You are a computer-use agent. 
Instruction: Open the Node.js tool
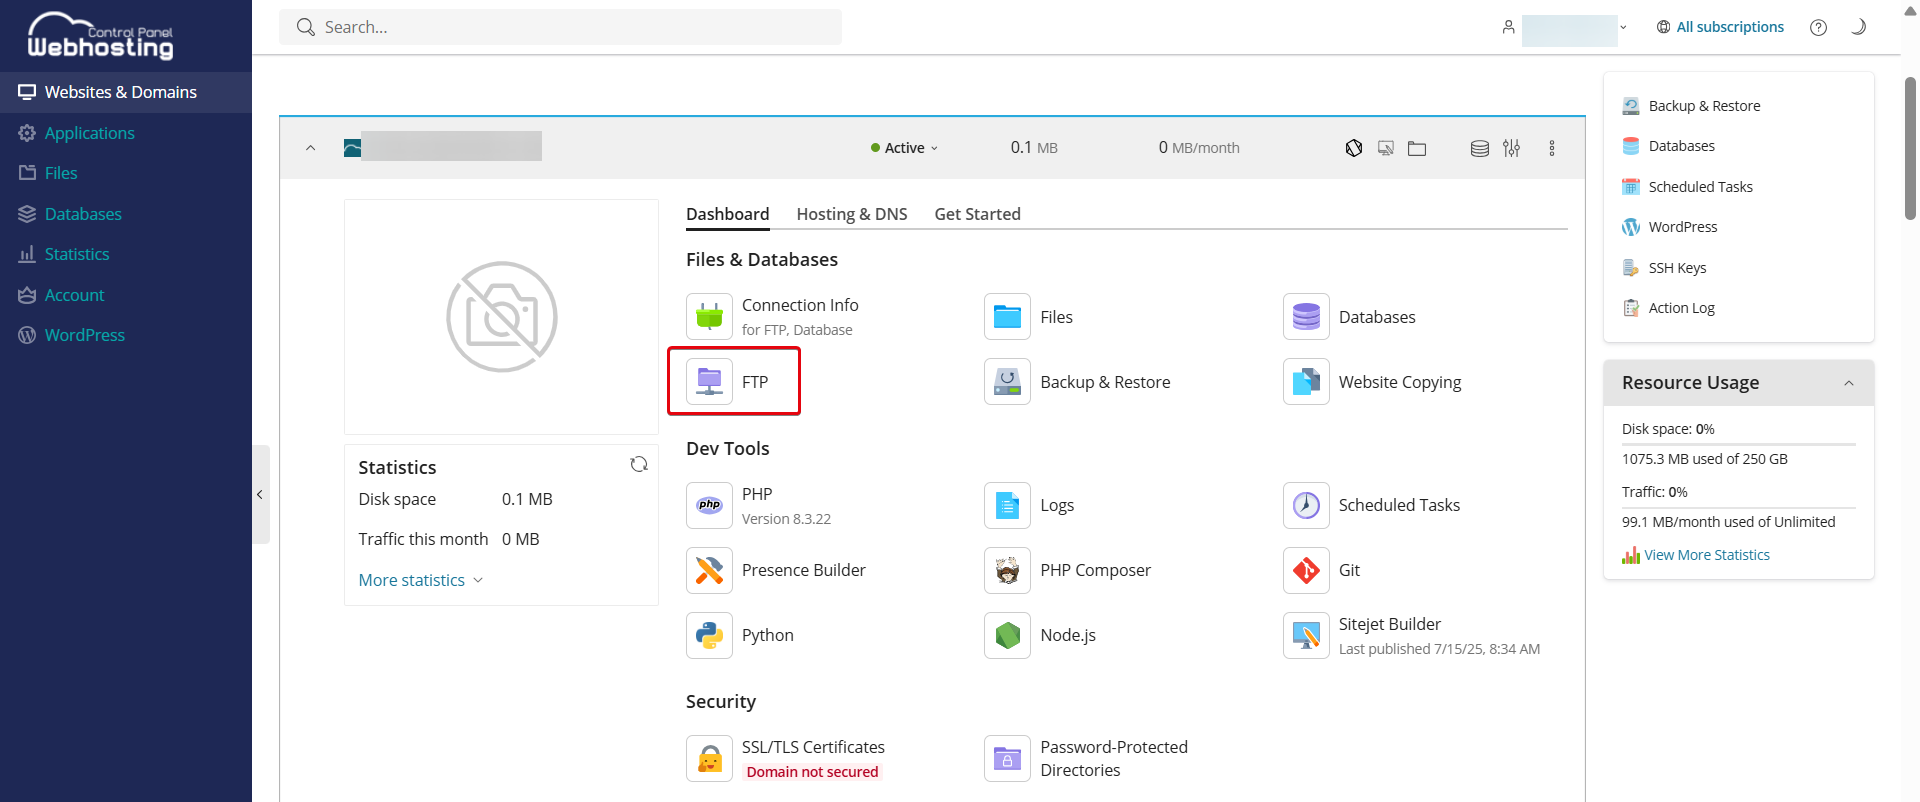[1067, 635]
